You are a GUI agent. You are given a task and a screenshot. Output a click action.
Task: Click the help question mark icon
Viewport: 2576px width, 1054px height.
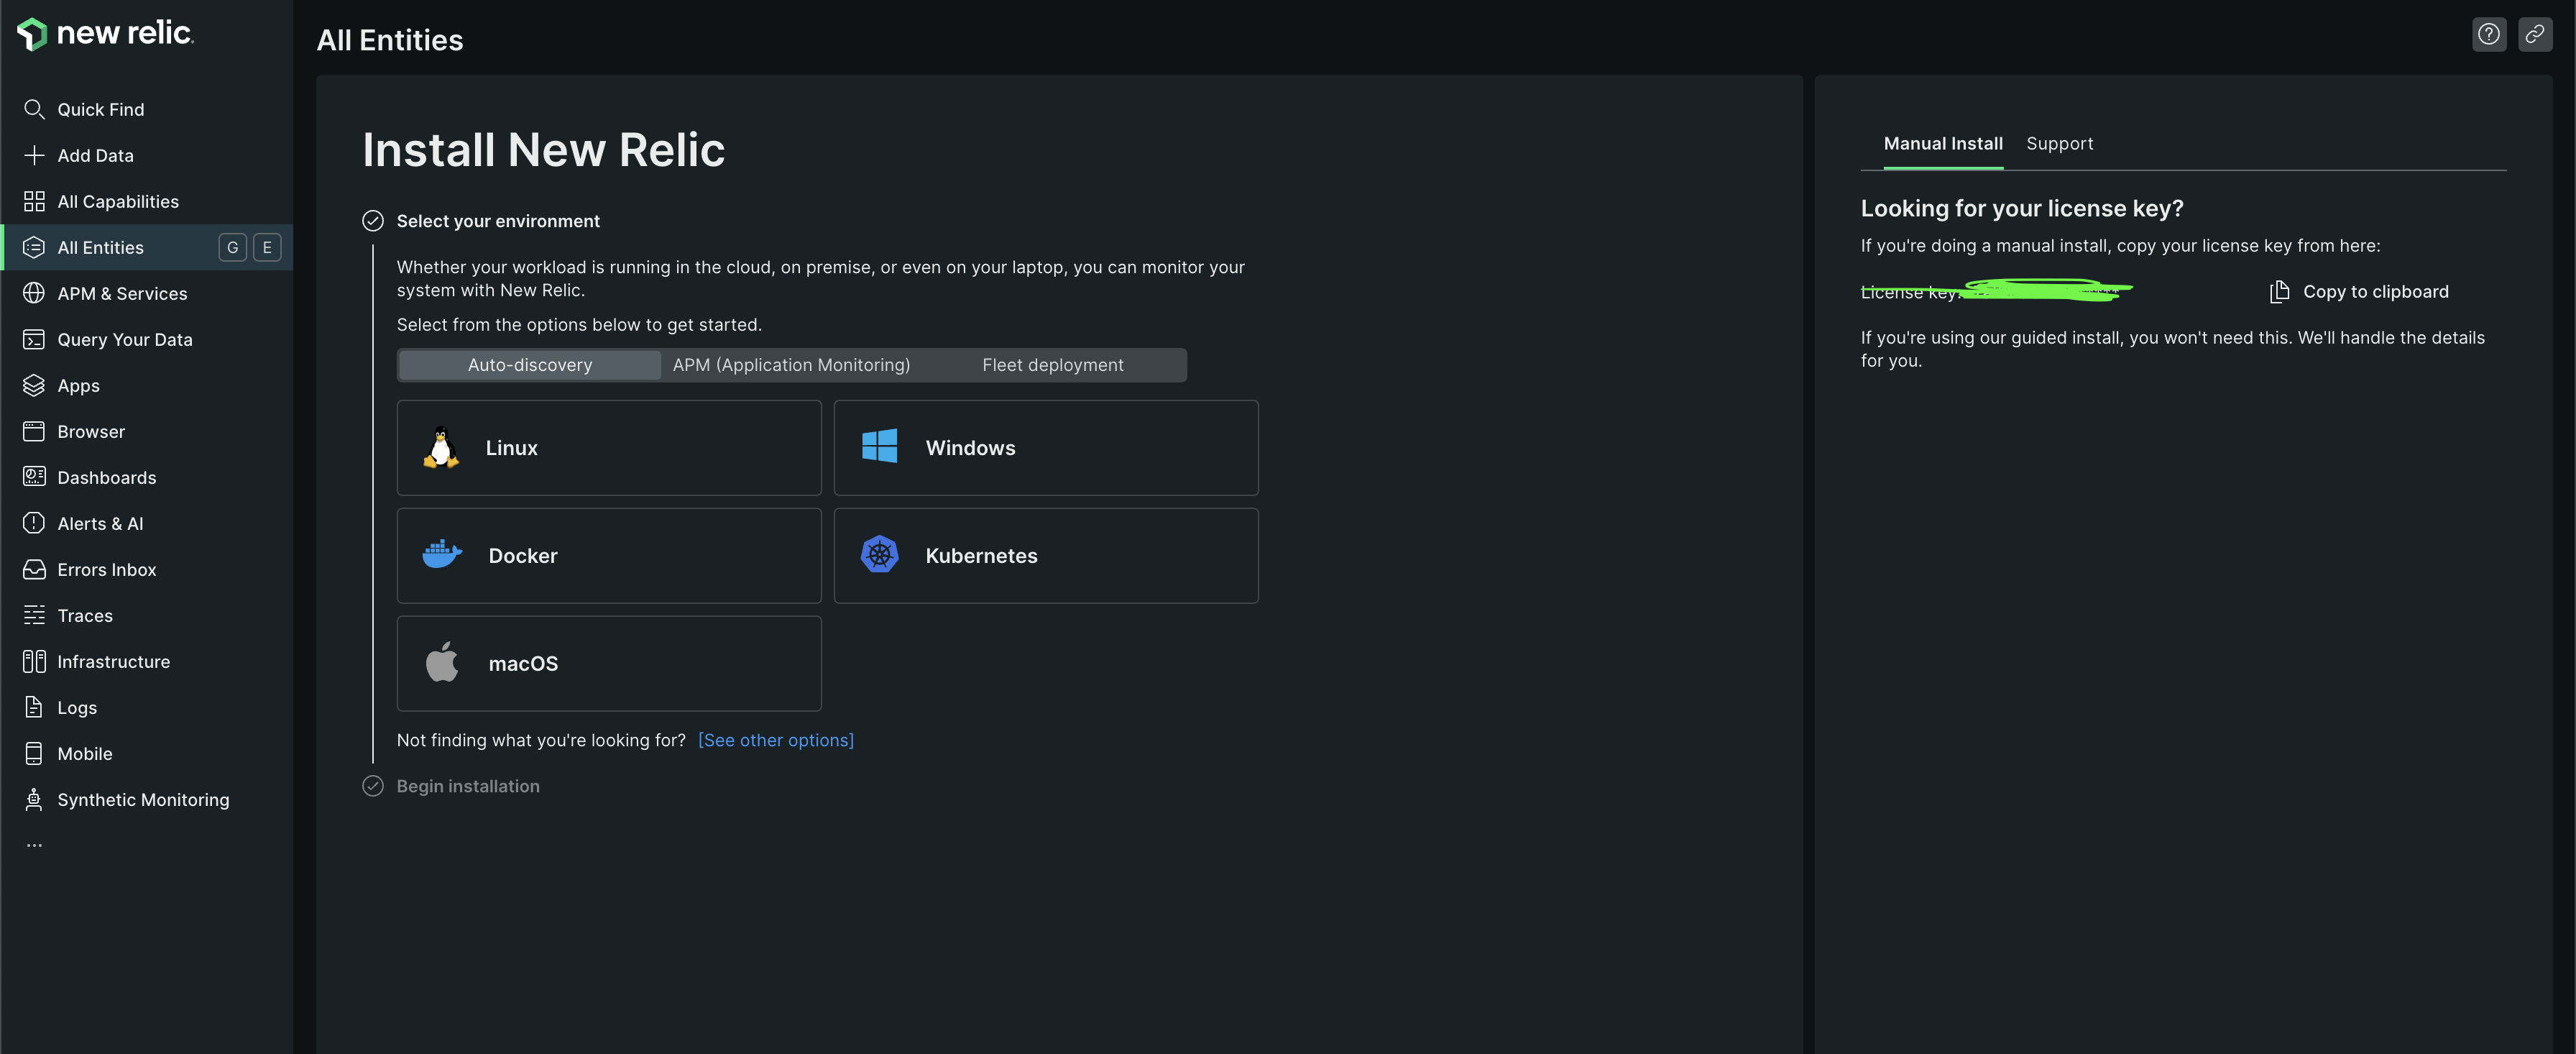click(2489, 33)
